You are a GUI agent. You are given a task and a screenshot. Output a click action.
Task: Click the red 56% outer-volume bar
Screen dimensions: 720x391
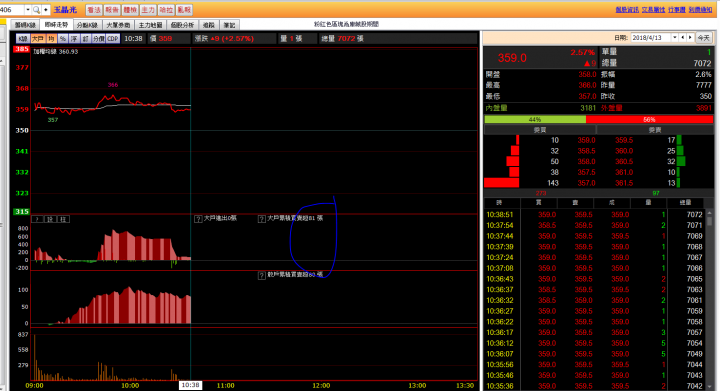649,119
